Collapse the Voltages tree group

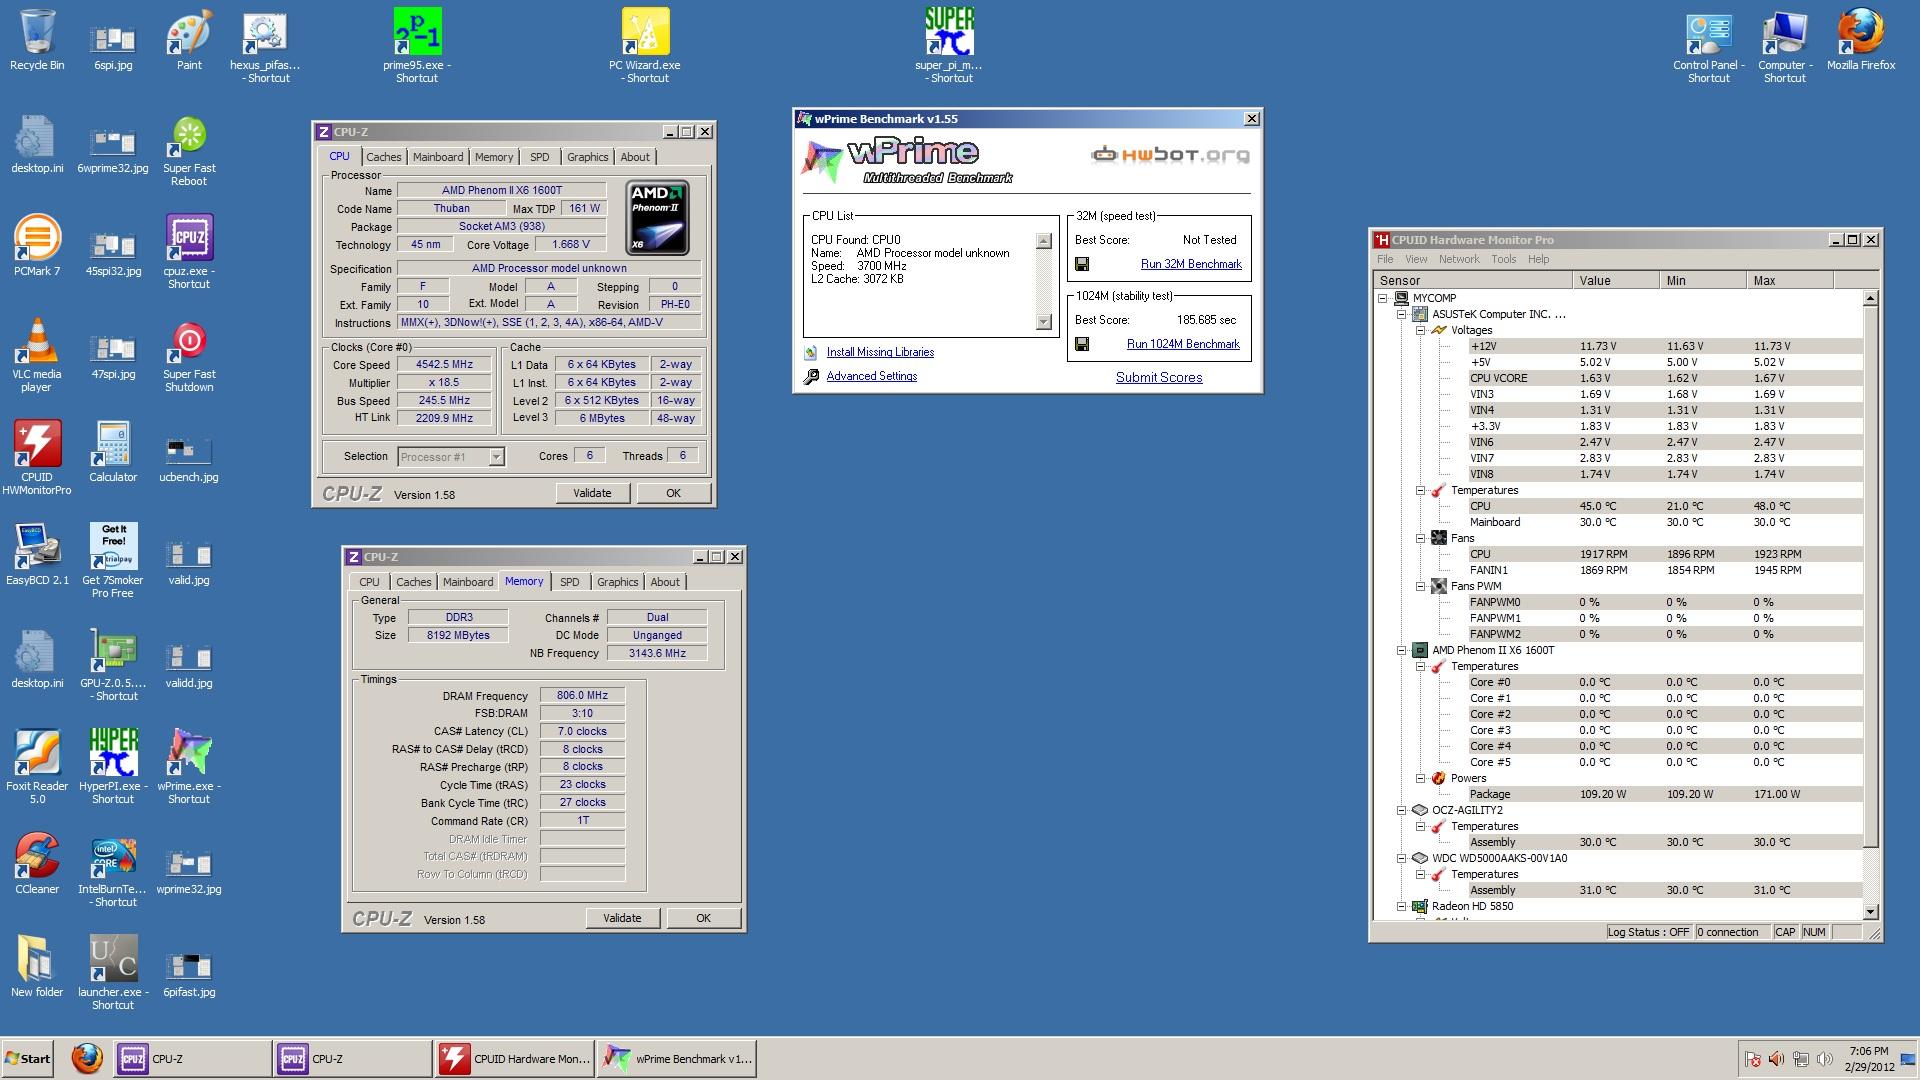1421,330
